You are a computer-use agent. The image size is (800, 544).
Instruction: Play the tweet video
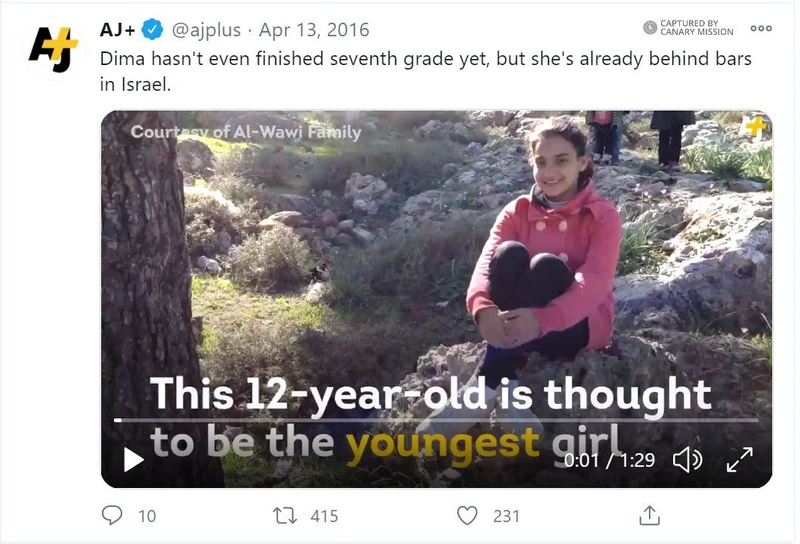click(134, 460)
